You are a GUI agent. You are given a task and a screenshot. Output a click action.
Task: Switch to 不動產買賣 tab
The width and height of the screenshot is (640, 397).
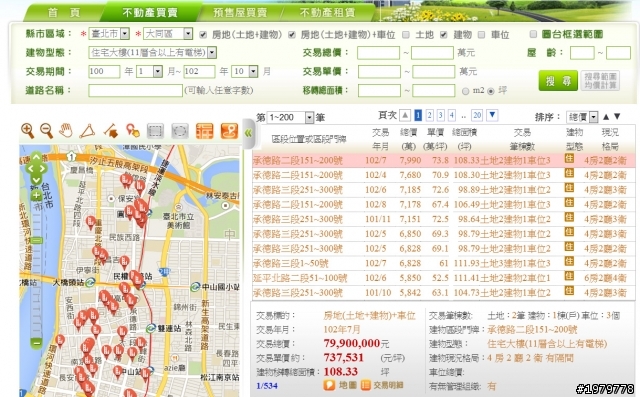[150, 12]
